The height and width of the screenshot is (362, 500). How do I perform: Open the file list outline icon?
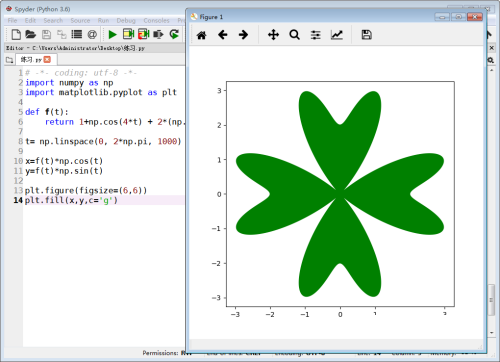(77, 34)
